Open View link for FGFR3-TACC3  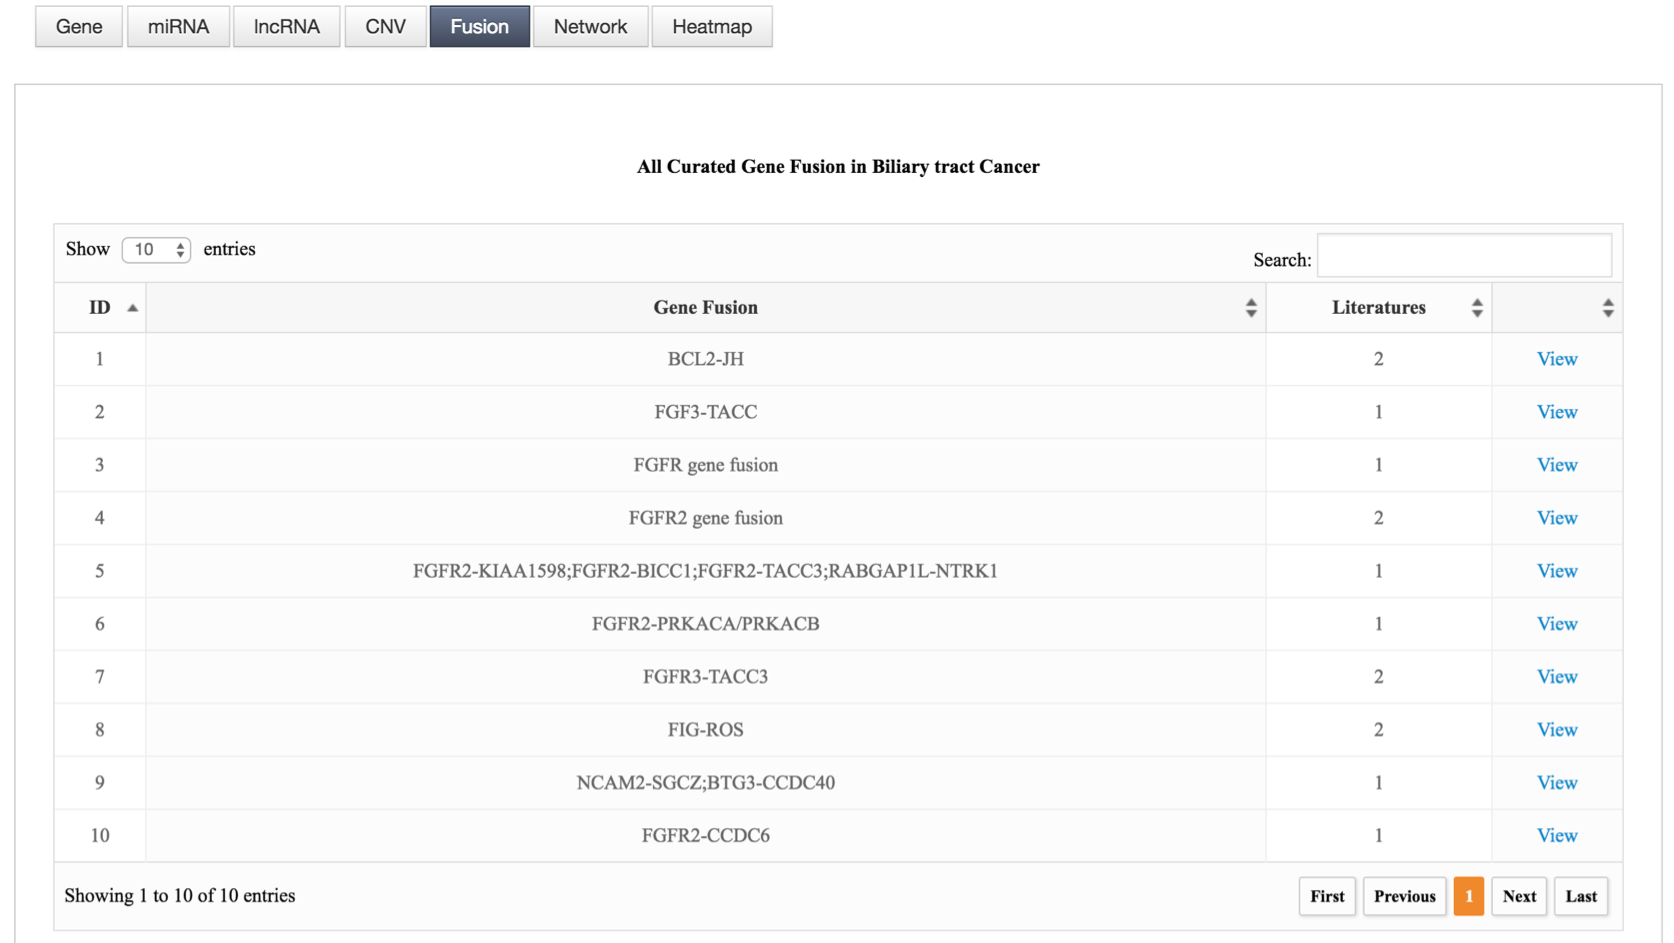[x=1556, y=677]
